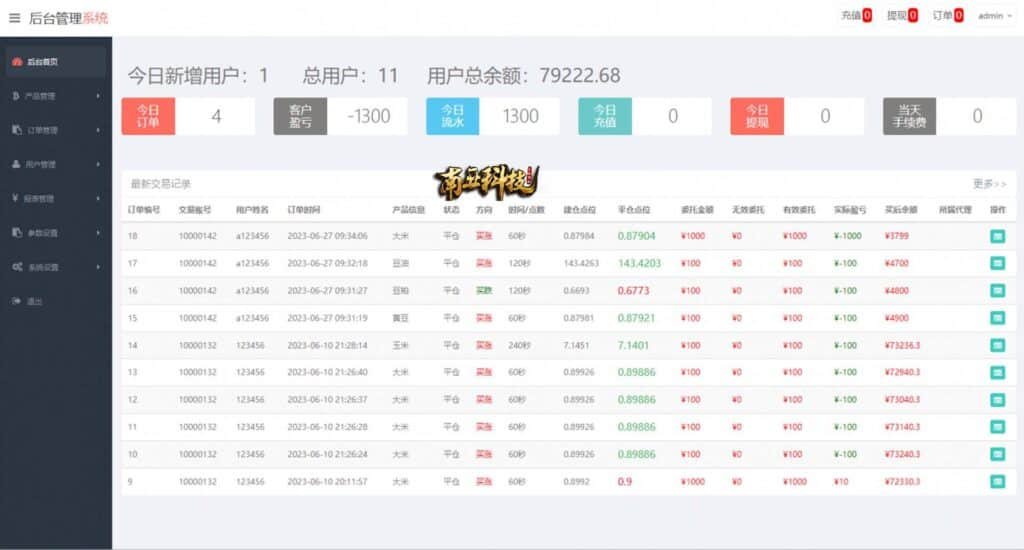Click action icon for order 9
This screenshot has width=1024, height=550.
pyautogui.click(x=997, y=481)
